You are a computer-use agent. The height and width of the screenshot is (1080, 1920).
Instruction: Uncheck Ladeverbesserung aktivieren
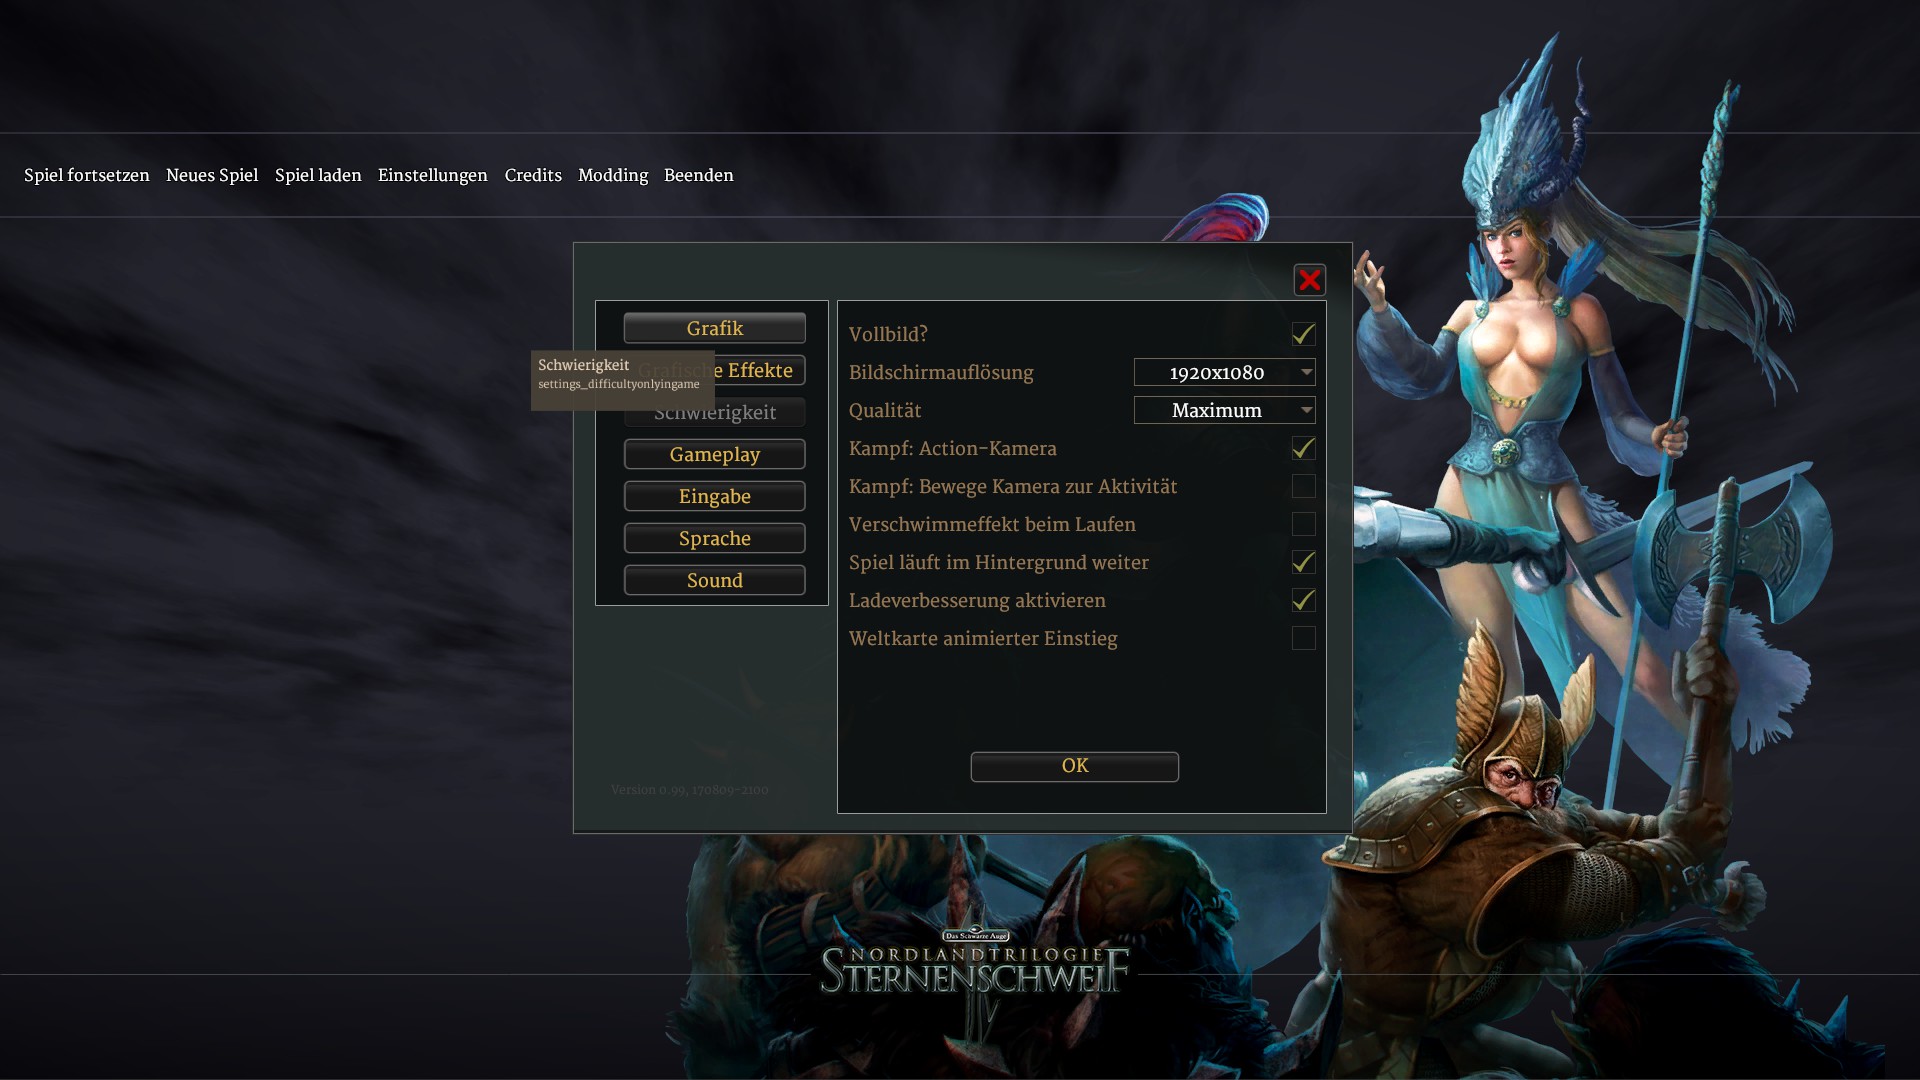[1303, 600]
